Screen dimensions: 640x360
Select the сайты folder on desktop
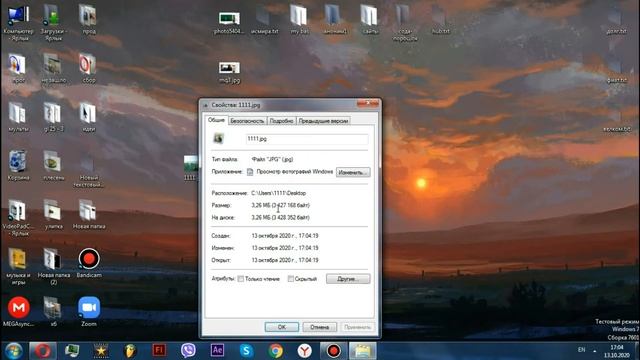369,16
